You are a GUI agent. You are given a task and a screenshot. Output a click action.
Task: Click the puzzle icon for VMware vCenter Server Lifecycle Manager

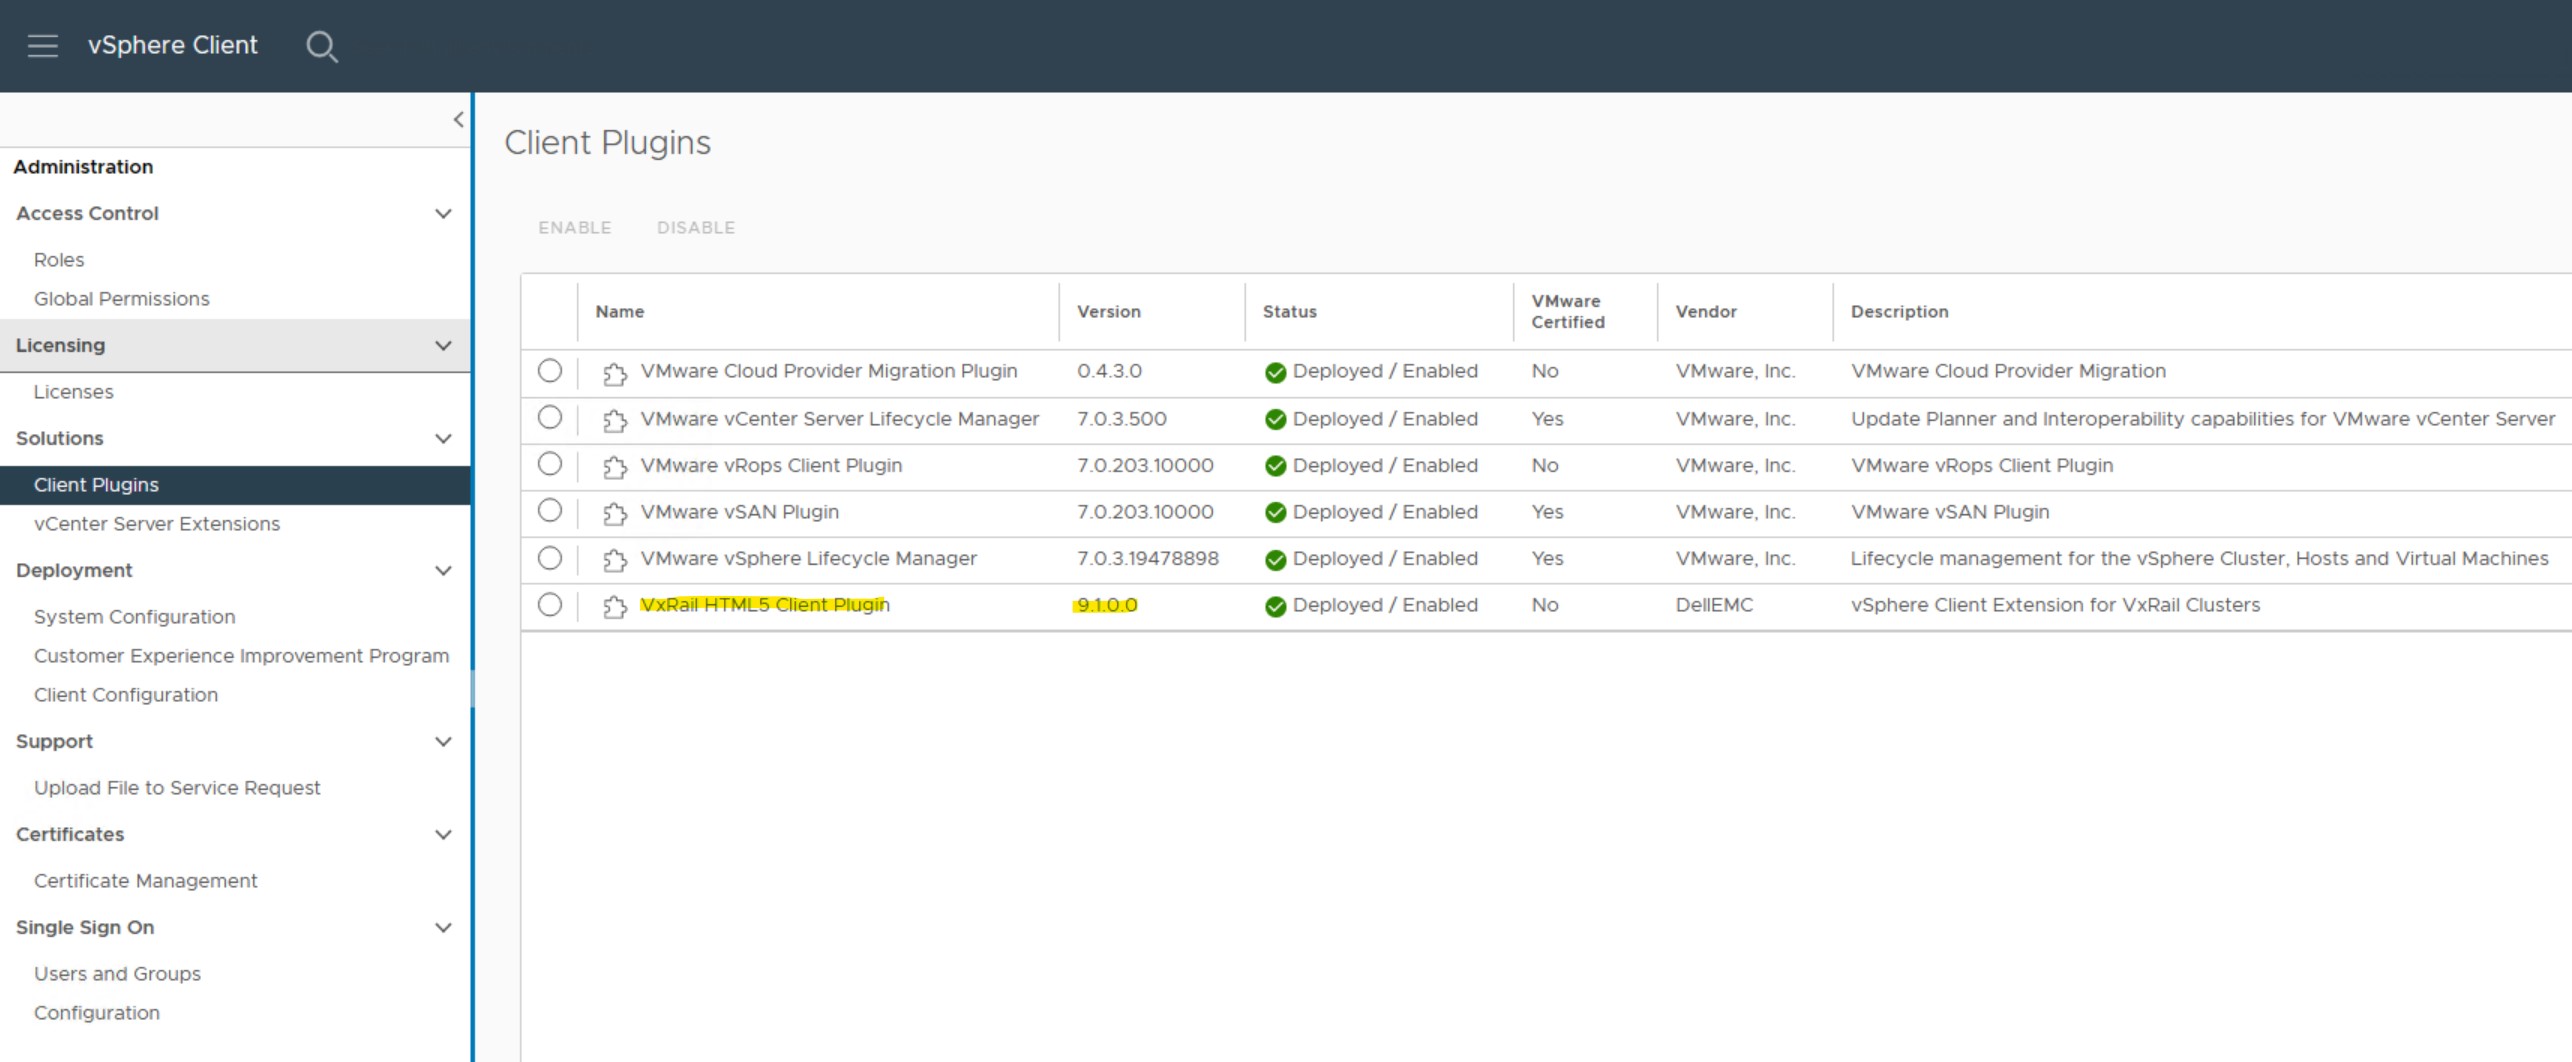pyautogui.click(x=614, y=418)
